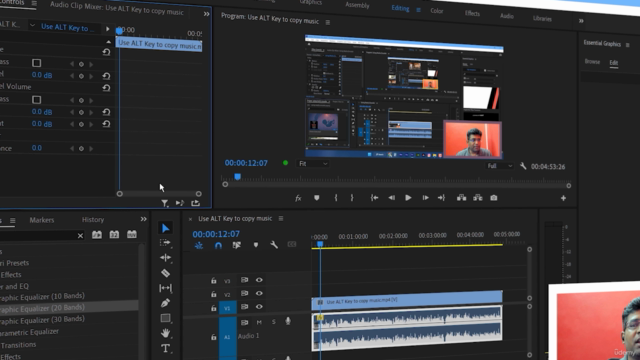Viewport: 640px width, 360px height.
Task: Switch to the Assembly workspace
Action: (x=357, y=5)
